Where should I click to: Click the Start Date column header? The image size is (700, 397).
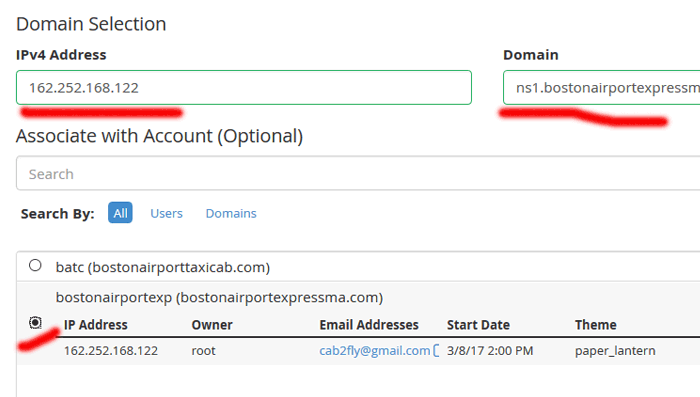click(x=478, y=325)
